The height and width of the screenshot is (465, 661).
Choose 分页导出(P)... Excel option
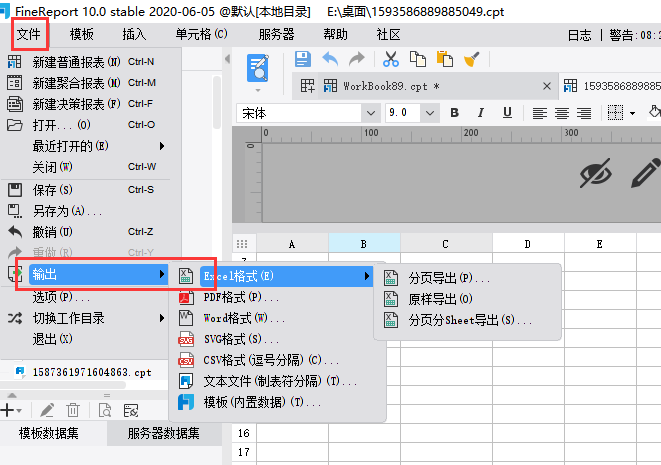click(468, 278)
